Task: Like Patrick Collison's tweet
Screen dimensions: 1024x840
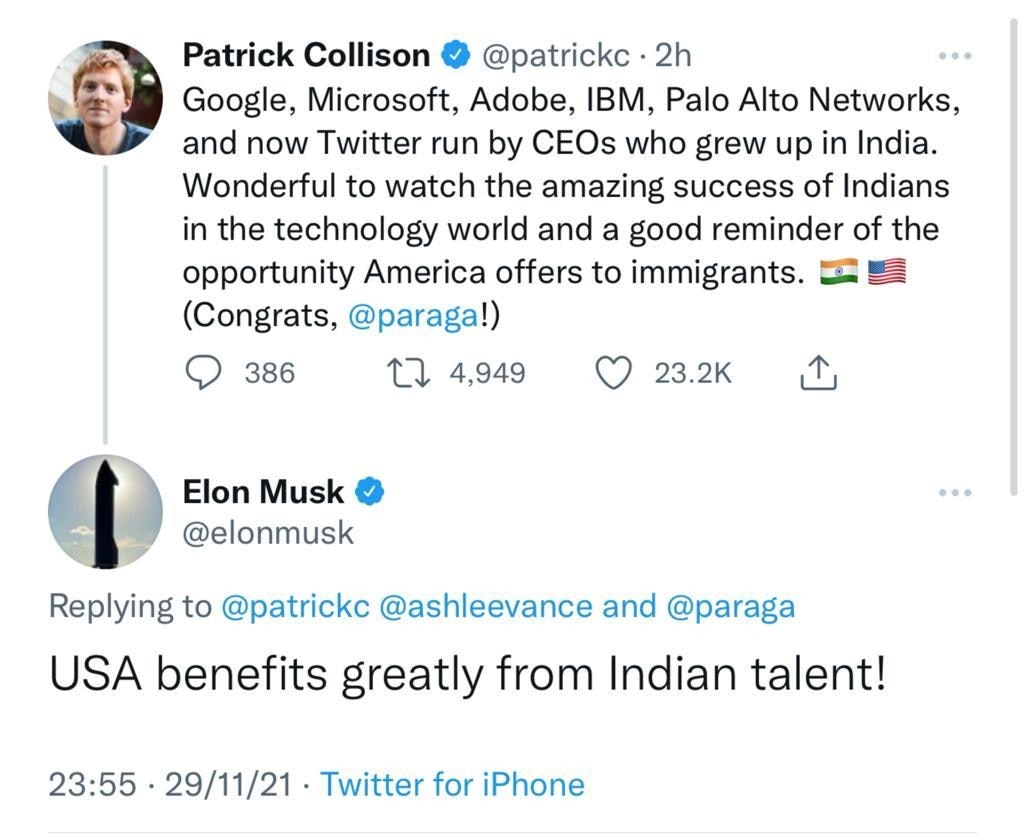Action: tap(613, 373)
